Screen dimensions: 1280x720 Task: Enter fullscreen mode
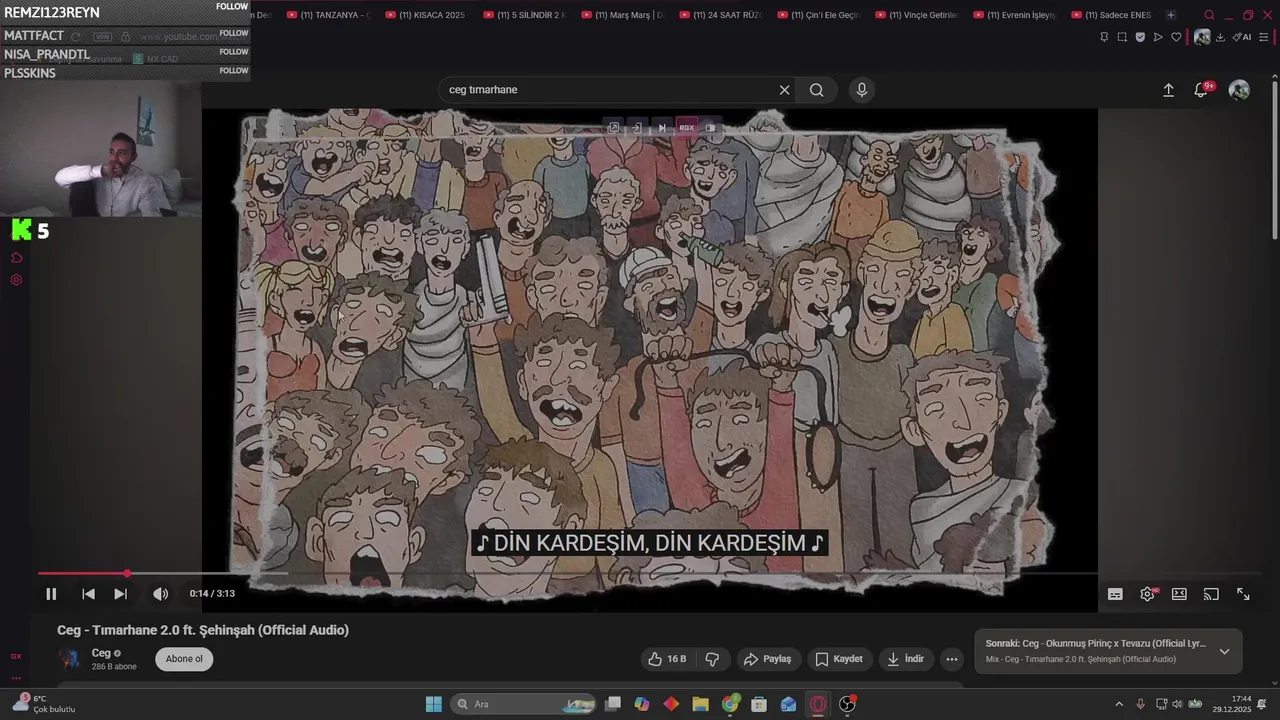point(1243,594)
